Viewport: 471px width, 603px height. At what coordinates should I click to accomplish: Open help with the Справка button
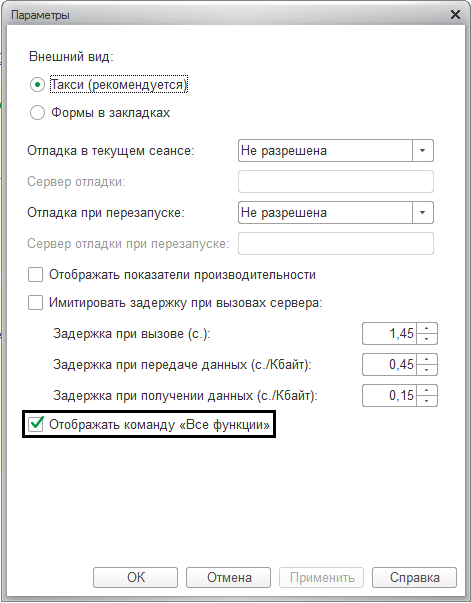414,577
